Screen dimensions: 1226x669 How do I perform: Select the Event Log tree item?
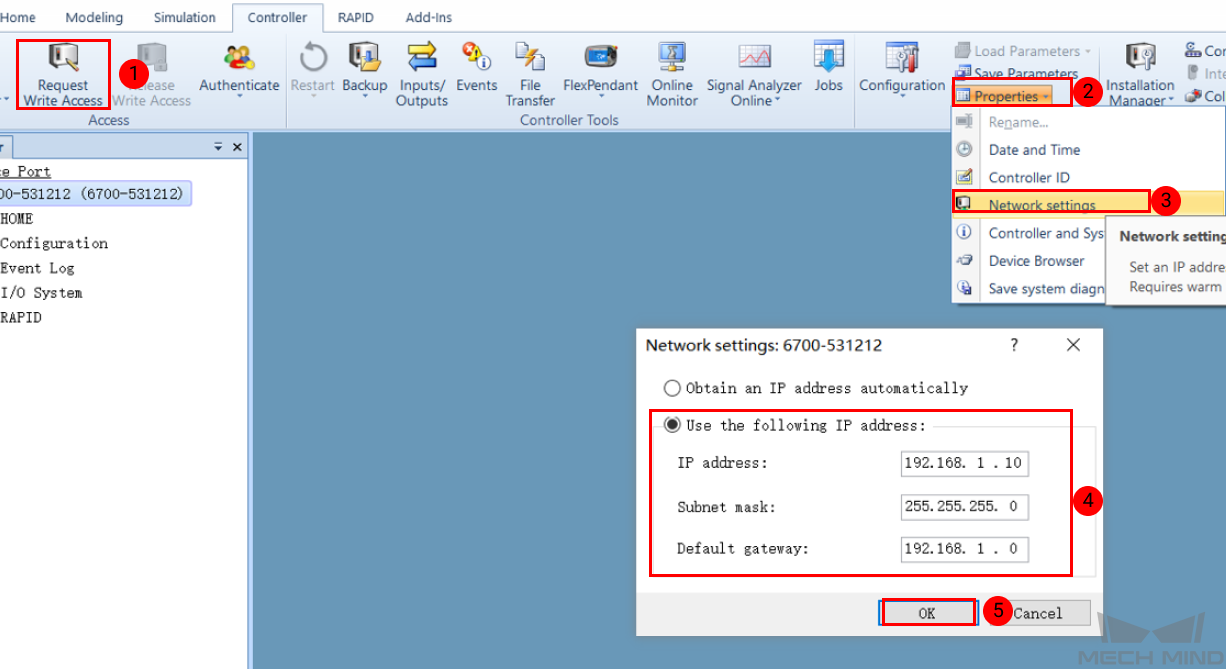[x=37, y=268]
